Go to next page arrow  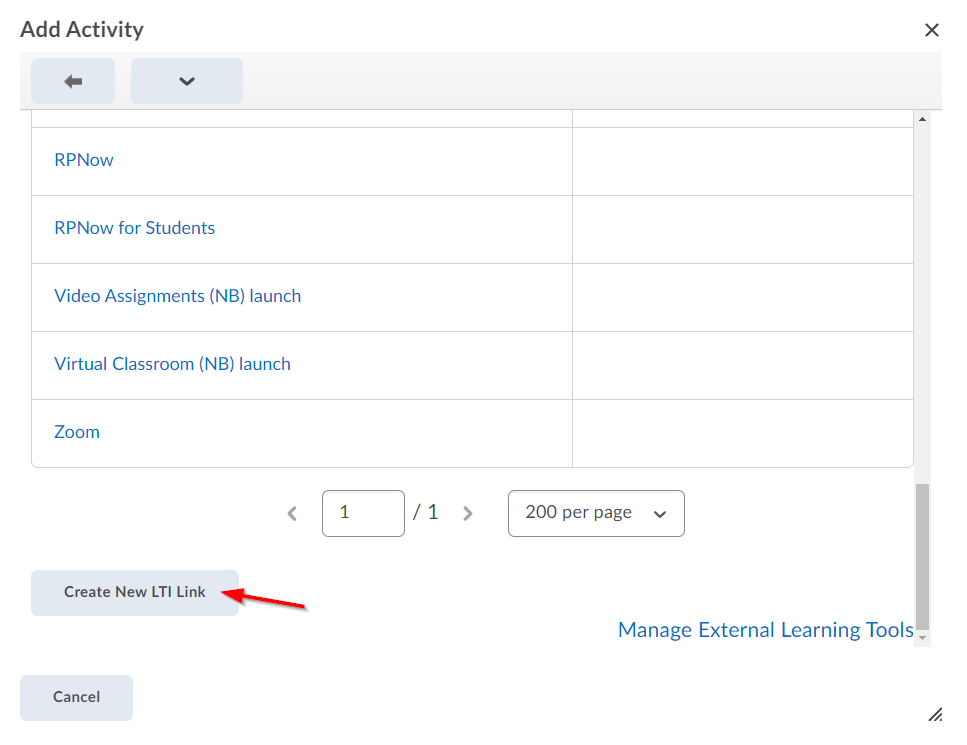(x=467, y=514)
